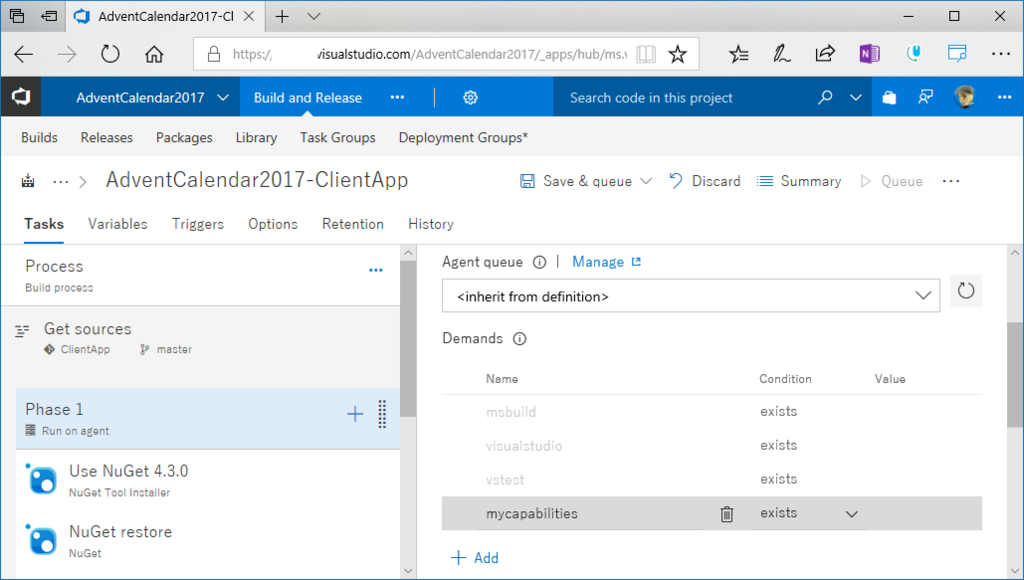Show Agent queue info tooltip
The image size is (1024, 580).
point(539,263)
